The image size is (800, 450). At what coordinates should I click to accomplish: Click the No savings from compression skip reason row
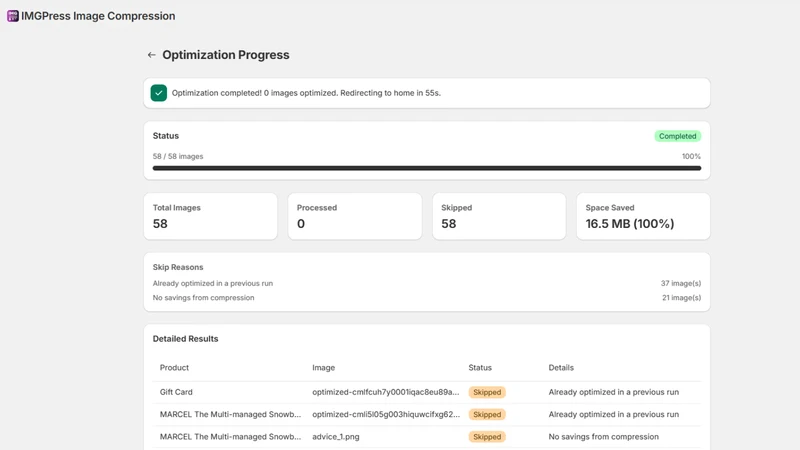point(427,297)
